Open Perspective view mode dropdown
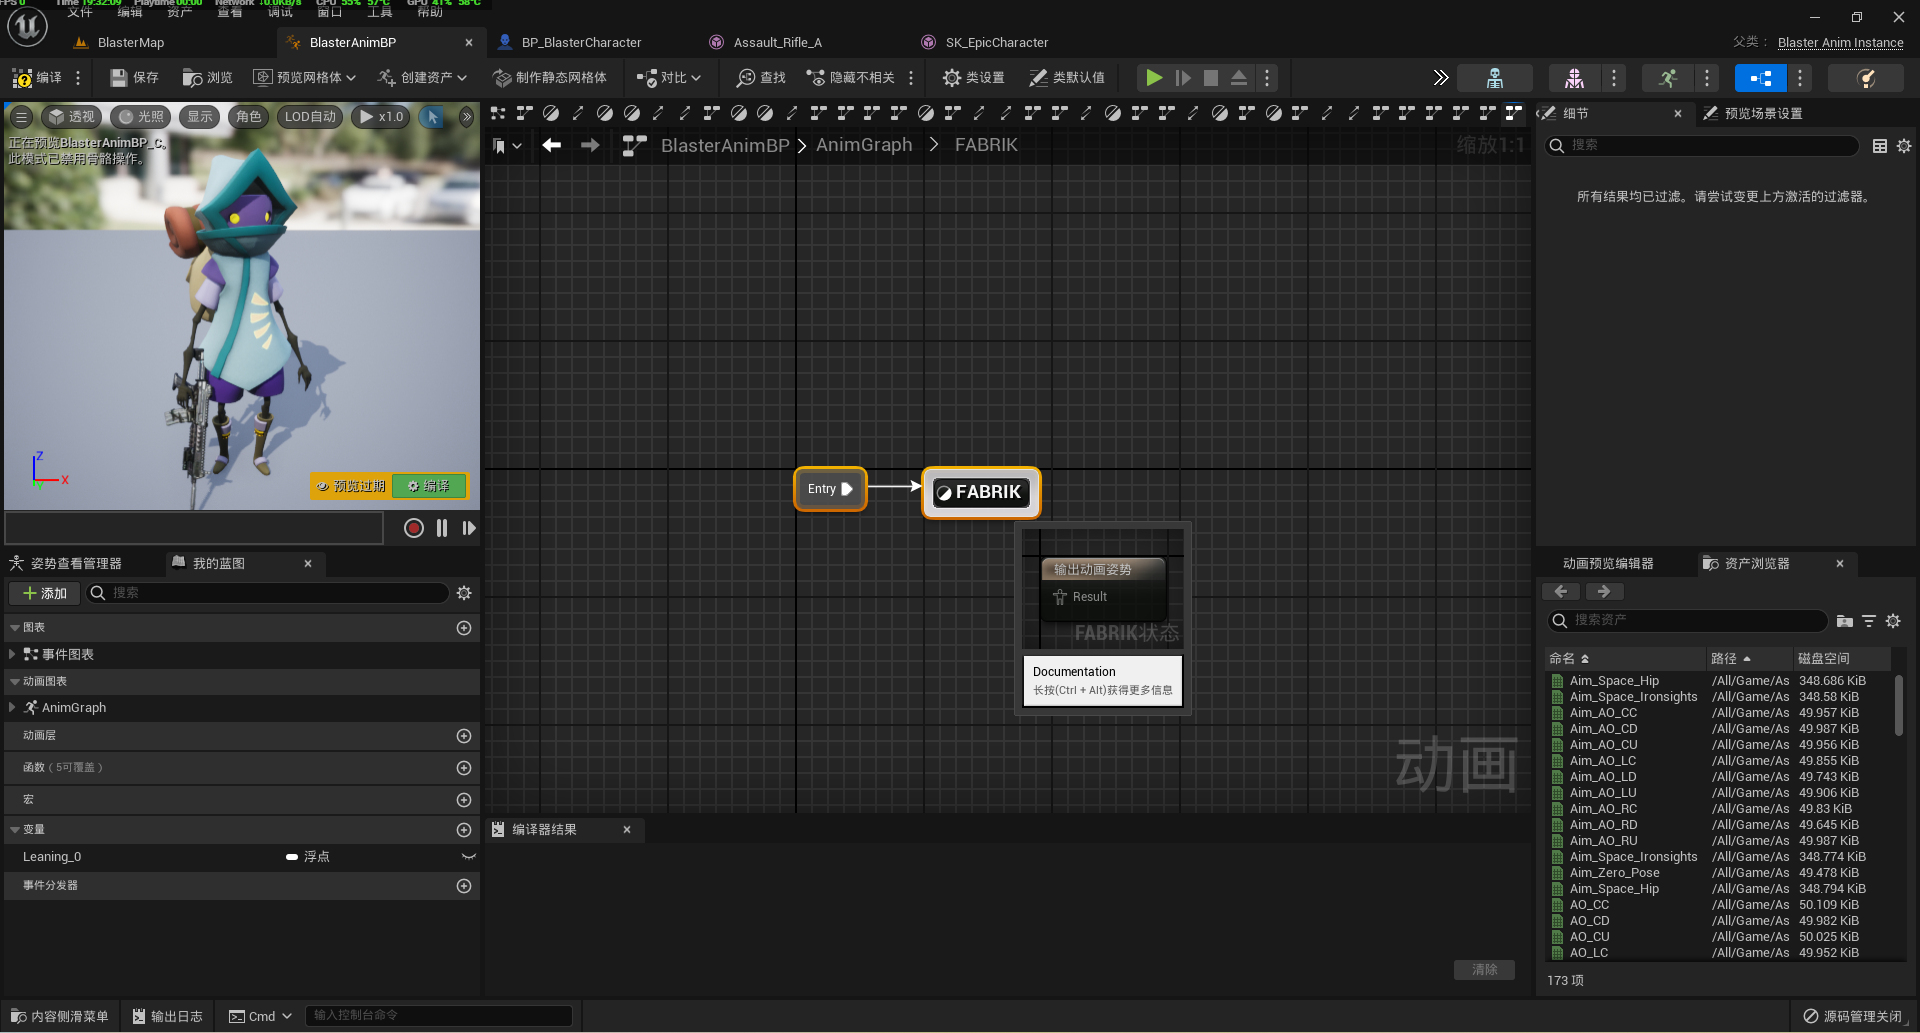The height and width of the screenshot is (1033, 1920). 71,117
